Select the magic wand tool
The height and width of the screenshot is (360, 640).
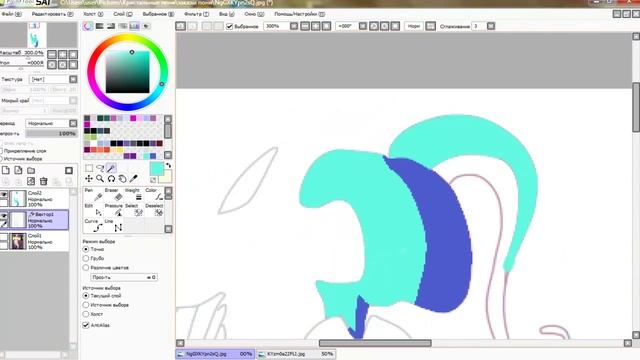coord(111,168)
